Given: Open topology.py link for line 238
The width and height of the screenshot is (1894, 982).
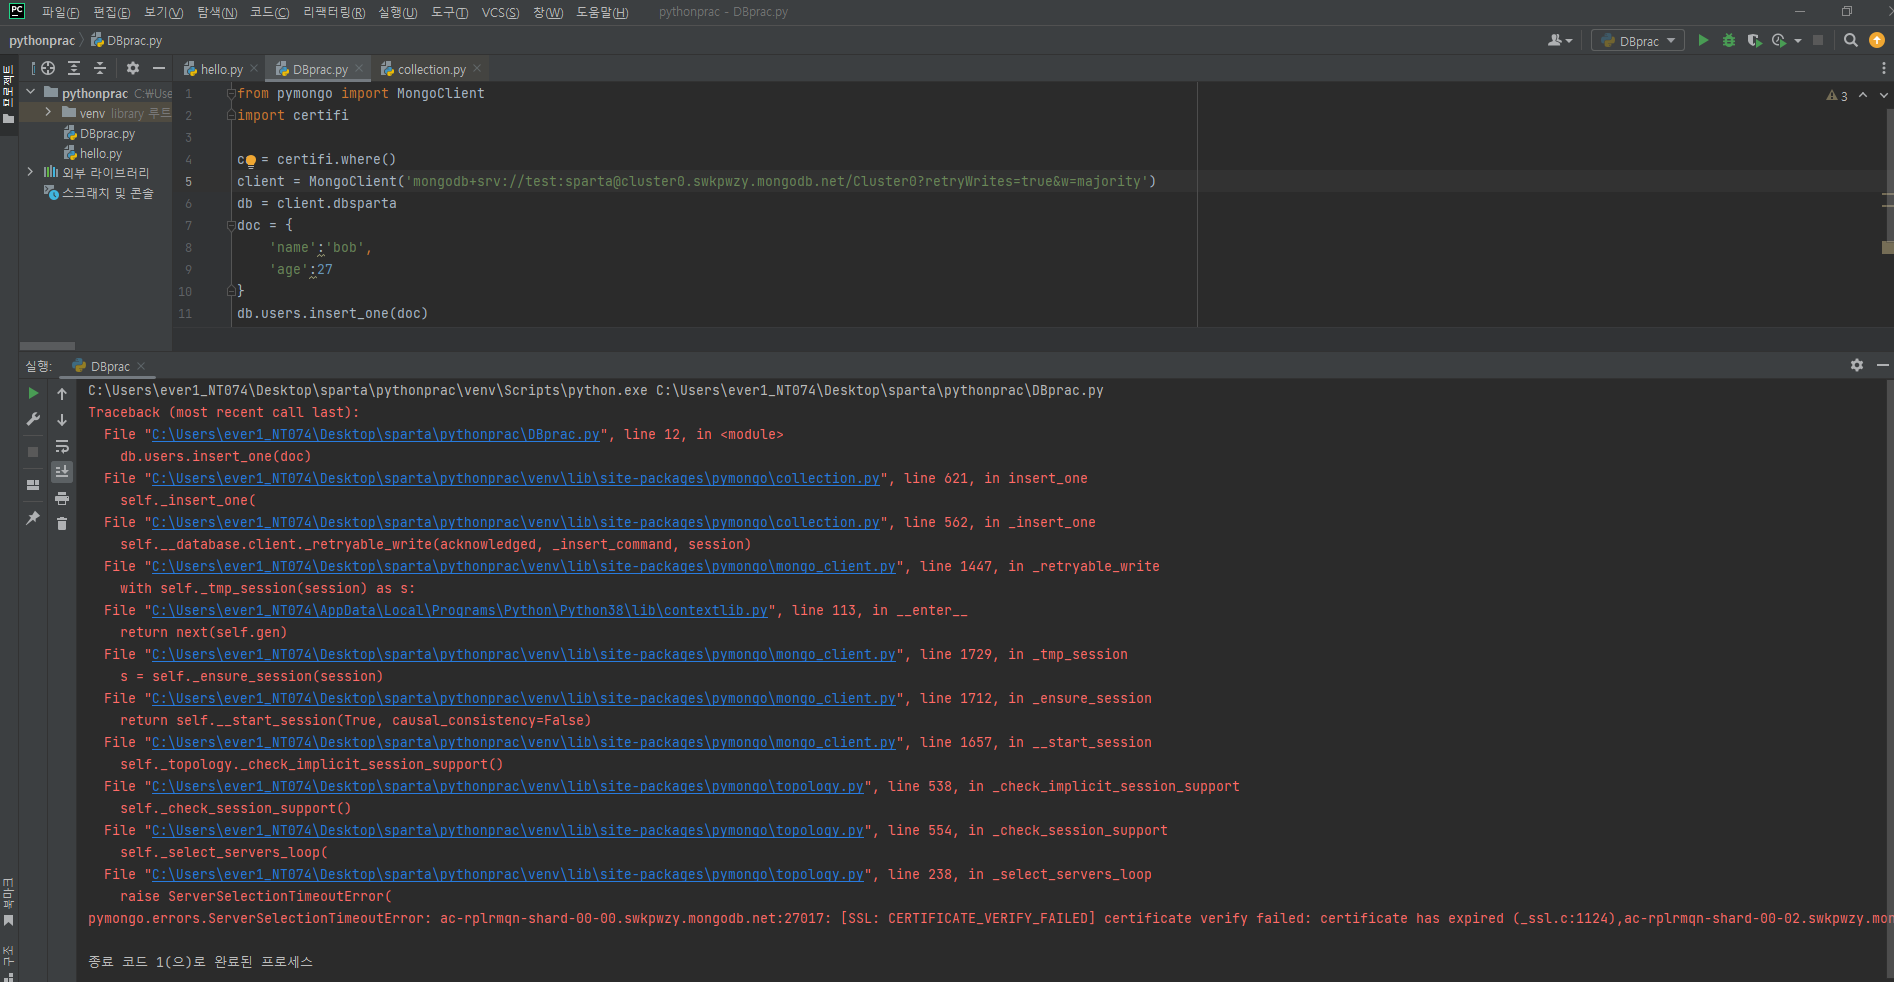Looking at the screenshot, I should point(508,874).
